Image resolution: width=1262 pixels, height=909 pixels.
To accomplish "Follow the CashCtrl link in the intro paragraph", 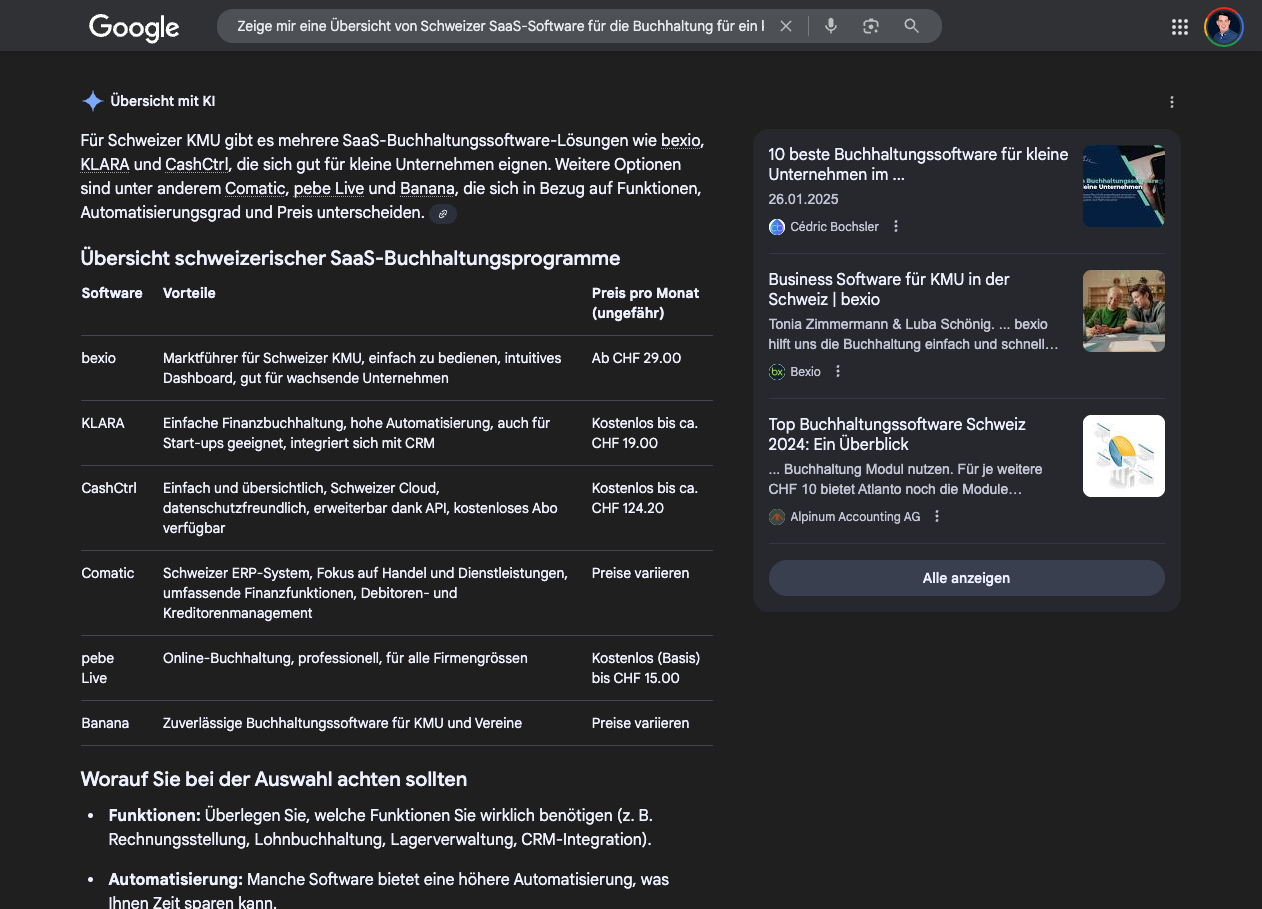I will (x=197, y=164).
